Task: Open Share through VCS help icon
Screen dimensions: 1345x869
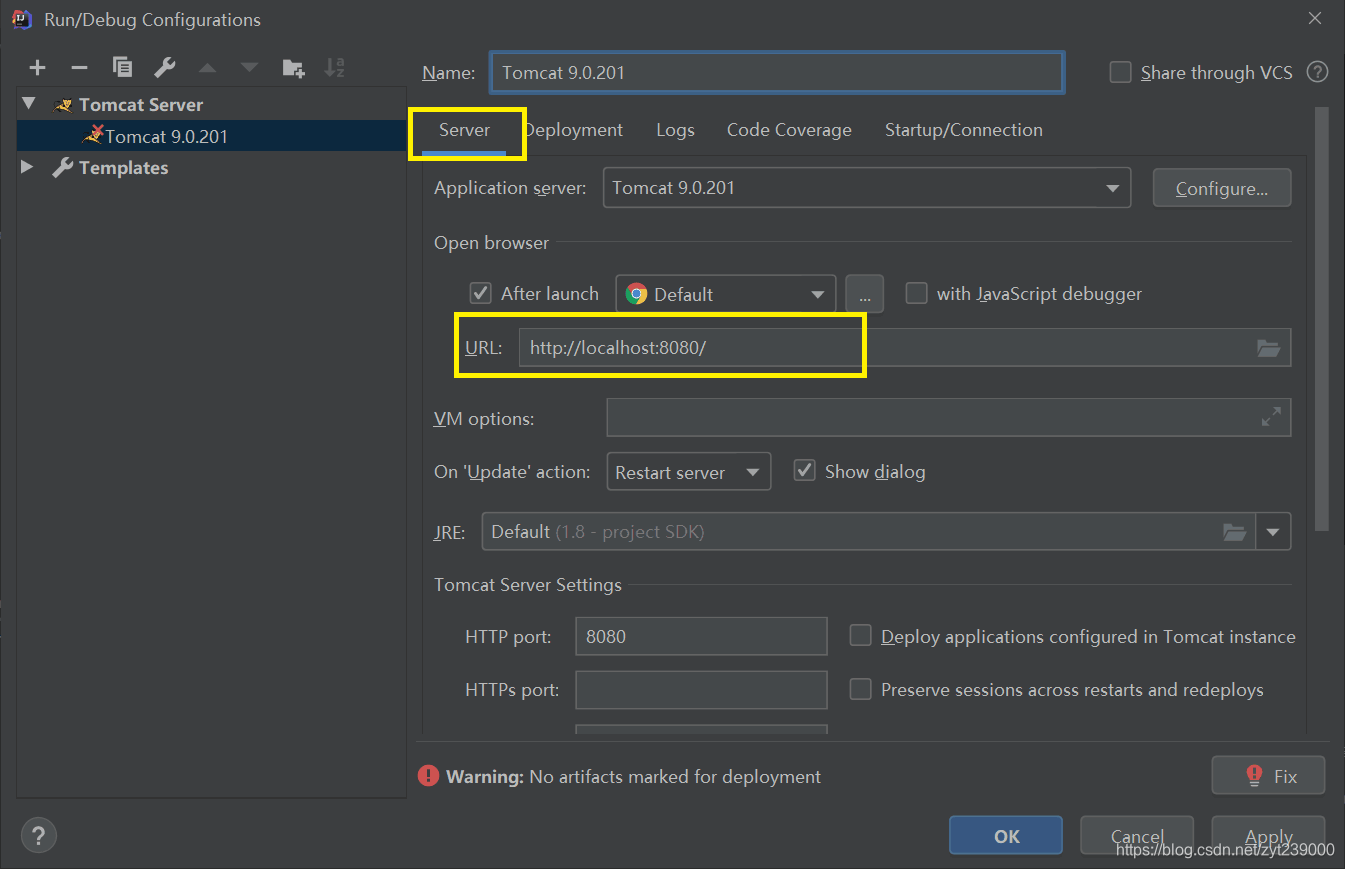Action: 1318,72
